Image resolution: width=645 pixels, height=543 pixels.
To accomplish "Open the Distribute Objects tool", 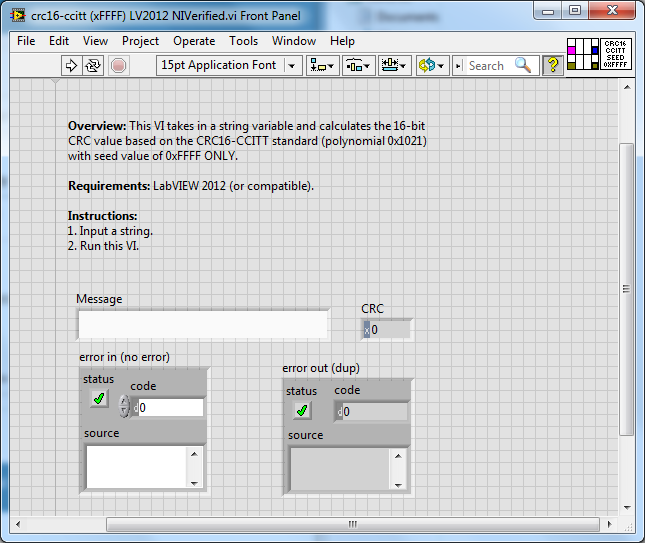I will (359, 65).
